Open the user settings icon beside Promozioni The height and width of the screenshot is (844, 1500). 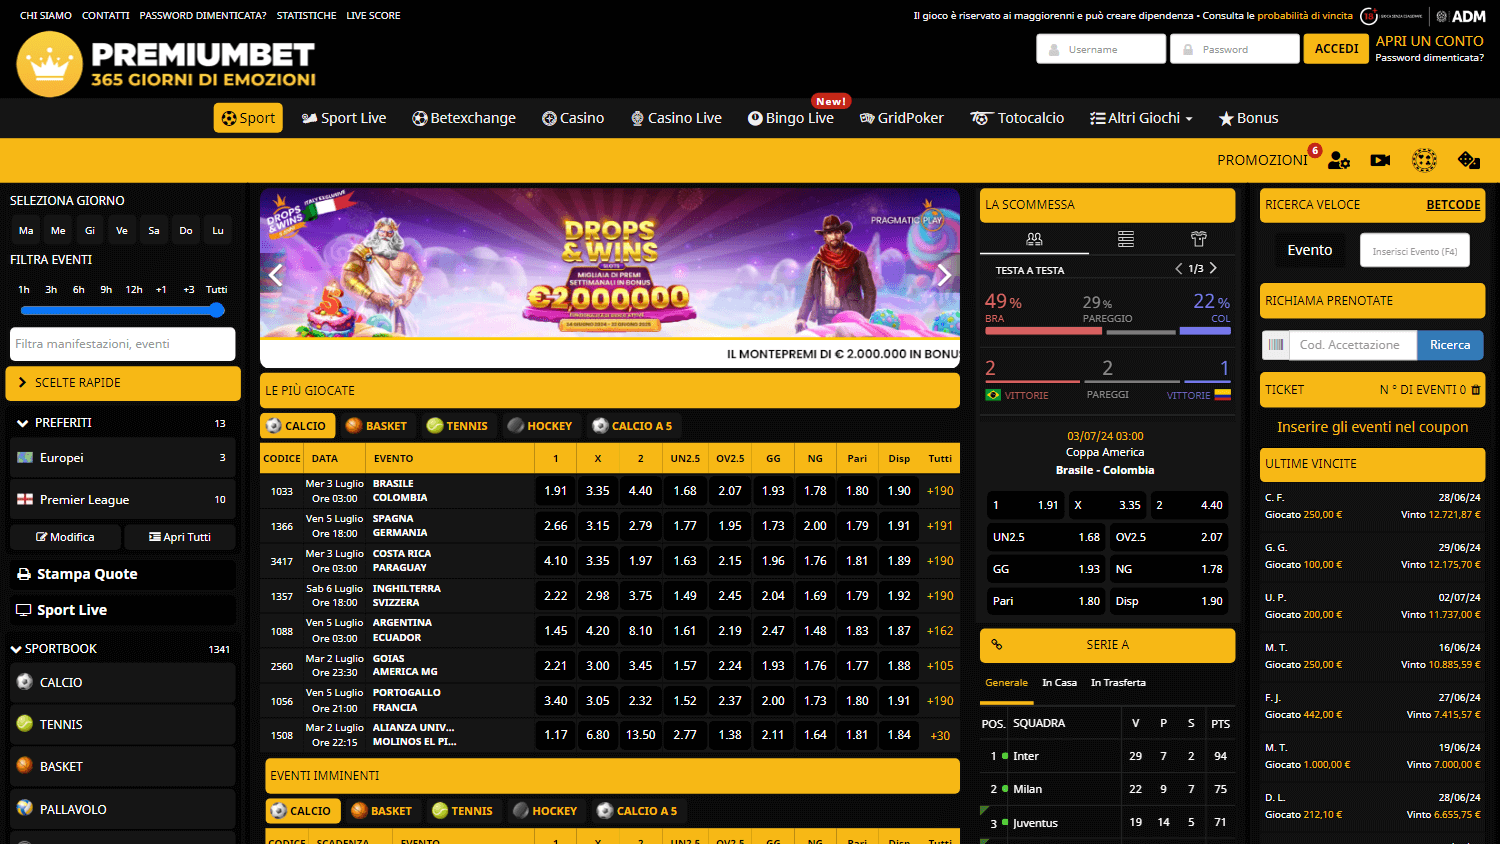[x=1339, y=160]
